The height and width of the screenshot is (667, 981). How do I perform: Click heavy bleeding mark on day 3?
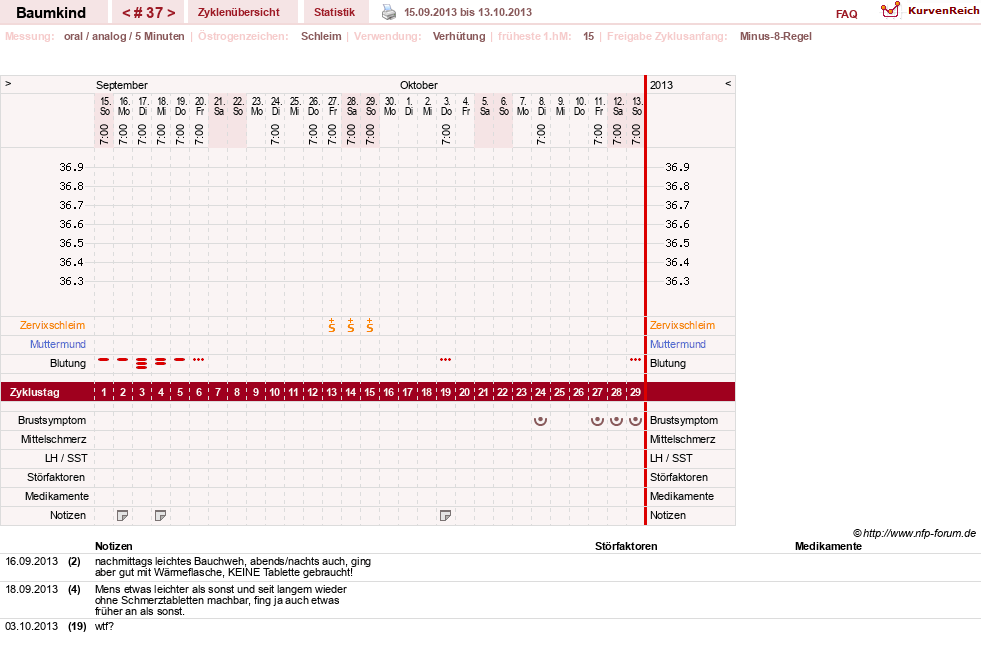(x=142, y=363)
